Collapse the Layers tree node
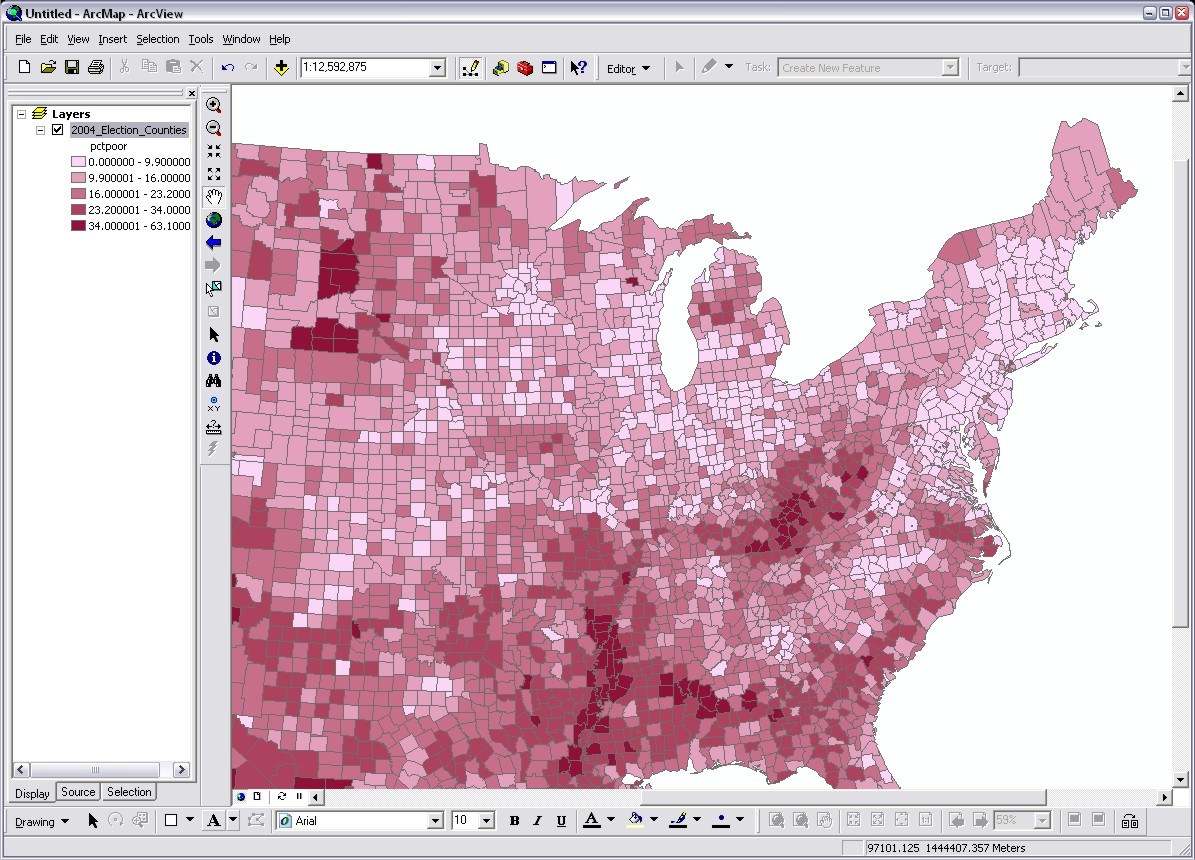This screenshot has height=860, width=1195. [x=19, y=113]
